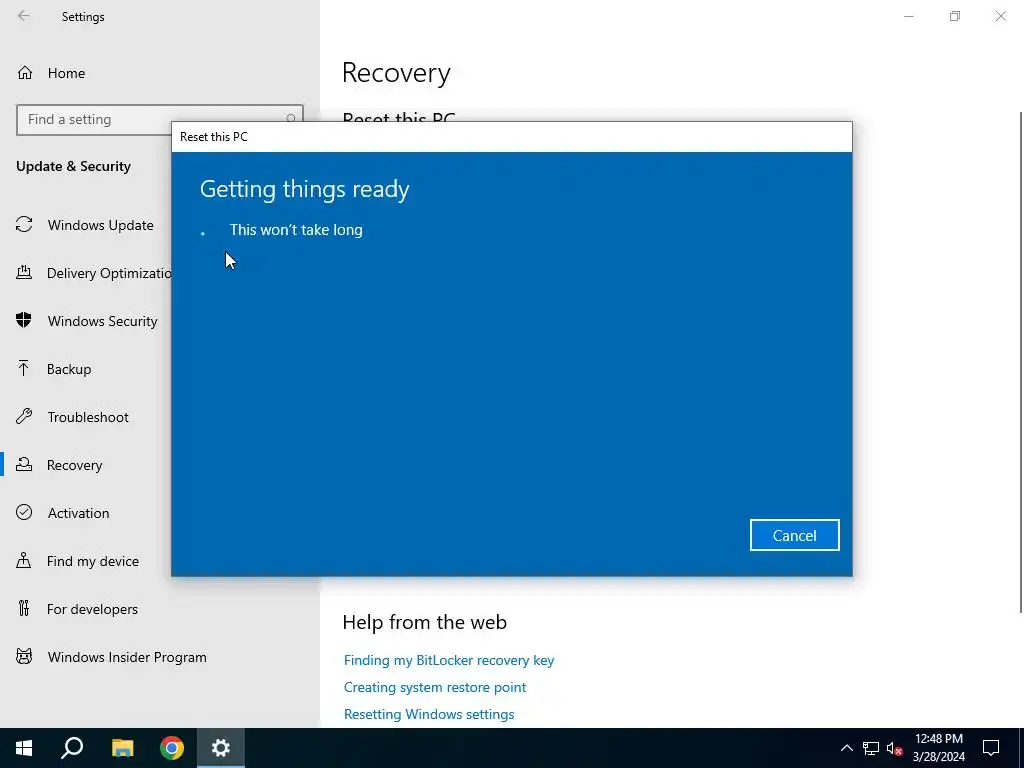
Task: Show hidden system tray icons
Action: 846,748
